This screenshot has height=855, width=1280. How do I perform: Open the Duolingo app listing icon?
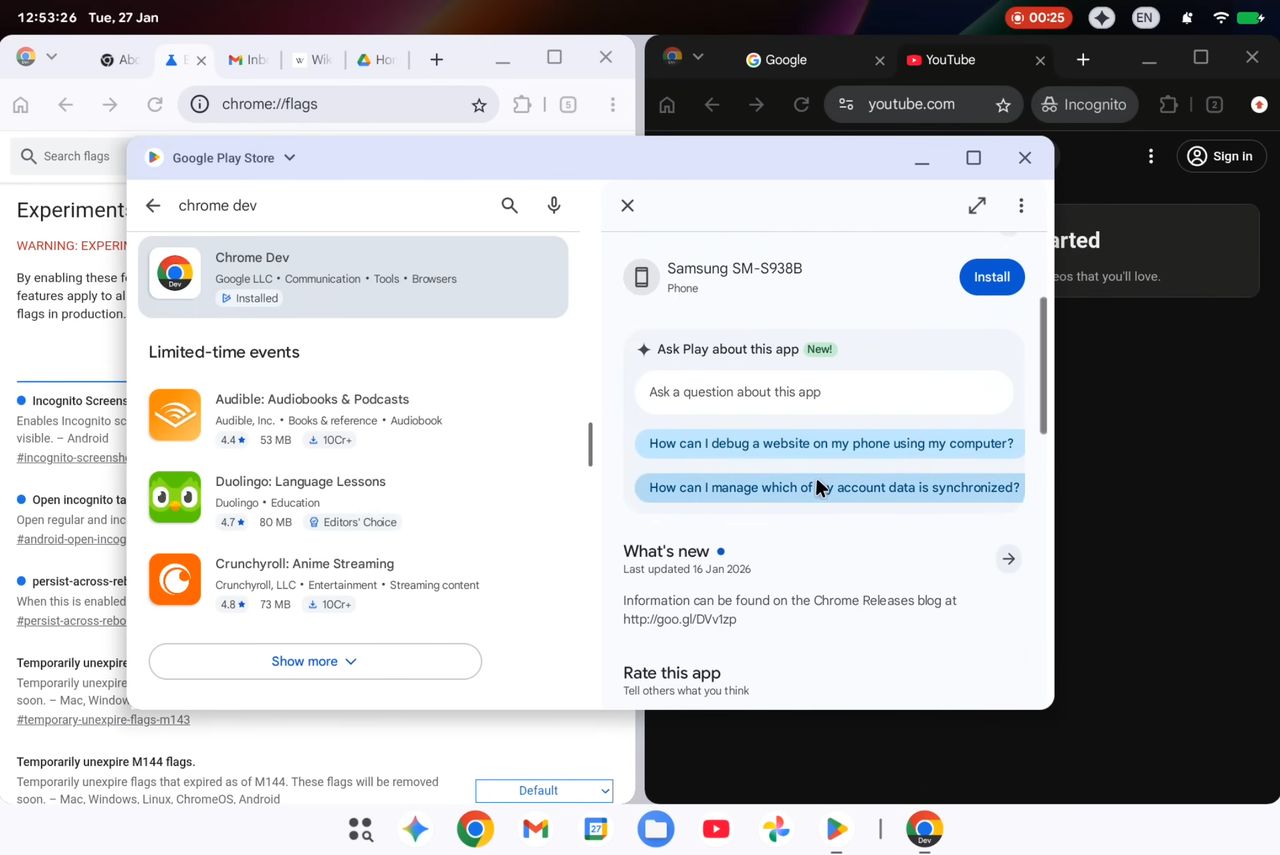pos(175,497)
